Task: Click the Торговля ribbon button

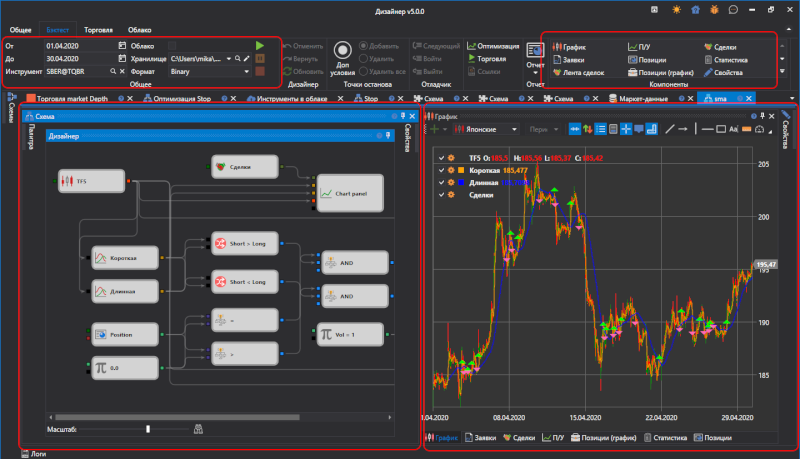Action: click(x=487, y=59)
